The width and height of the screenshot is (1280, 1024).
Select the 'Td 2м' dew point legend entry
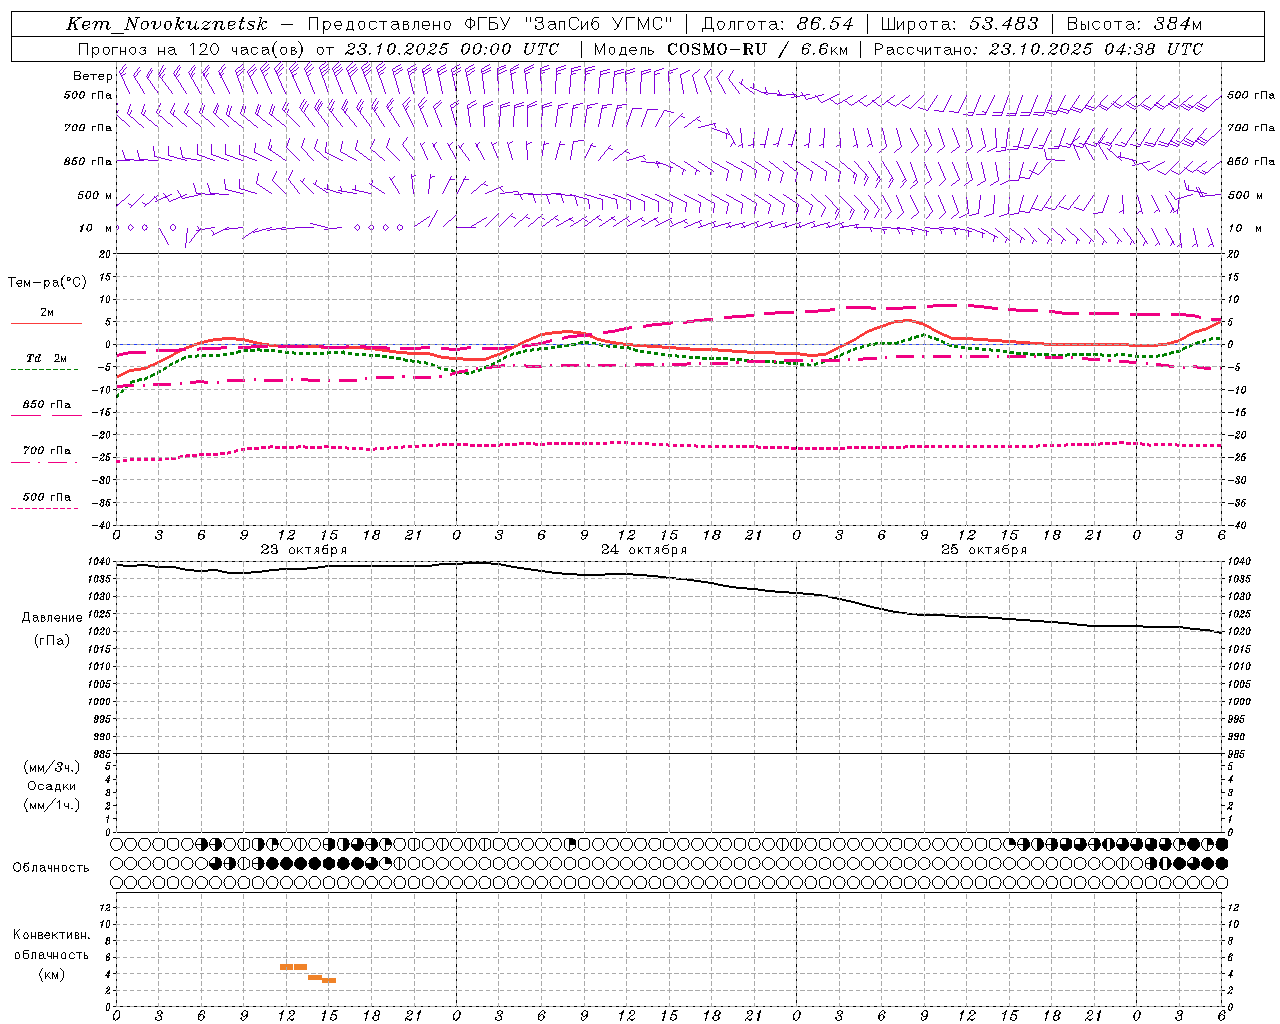pos(47,358)
